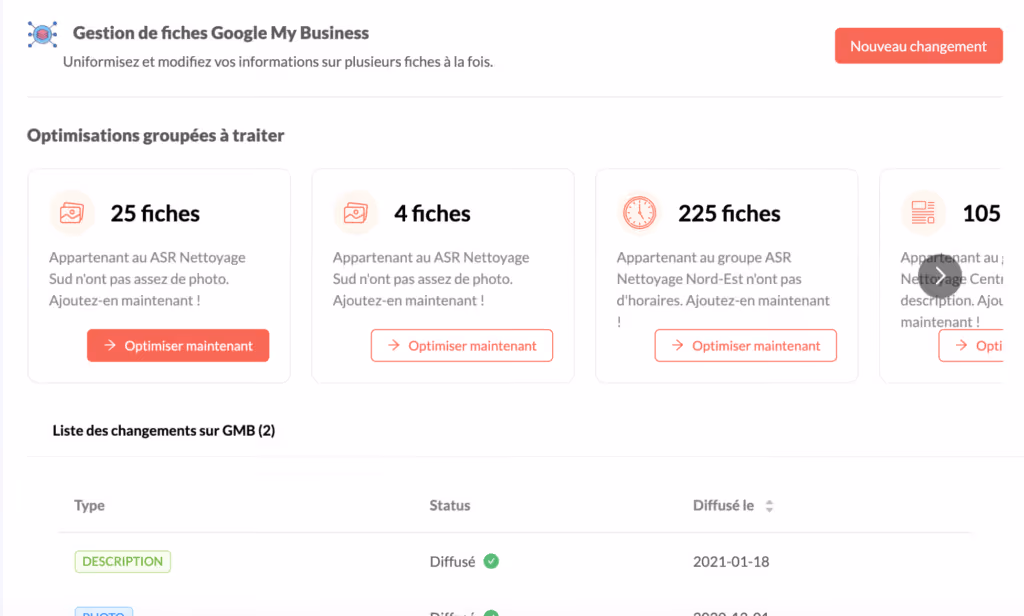Click description icon on 105 card
This screenshot has width=1024, height=616.
[923, 213]
